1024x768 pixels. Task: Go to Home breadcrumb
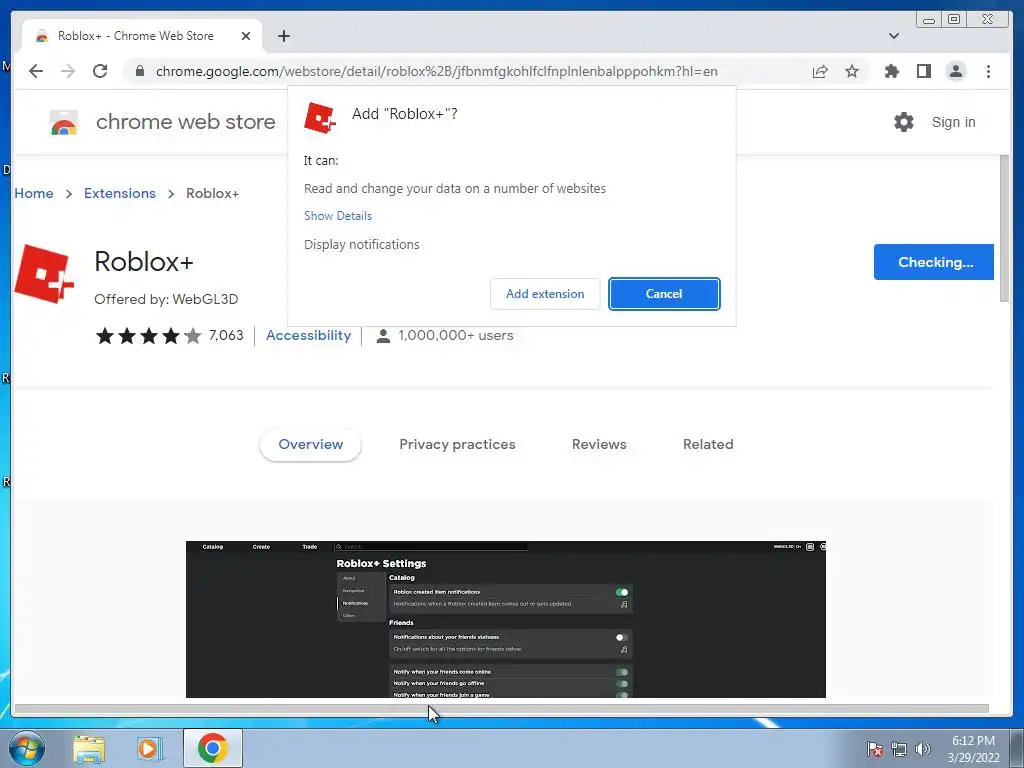(34, 193)
